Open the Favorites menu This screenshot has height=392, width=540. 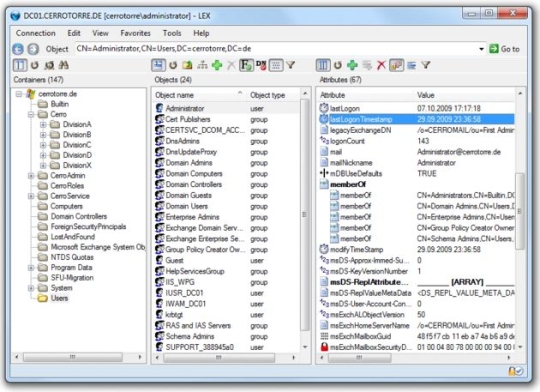click(135, 33)
